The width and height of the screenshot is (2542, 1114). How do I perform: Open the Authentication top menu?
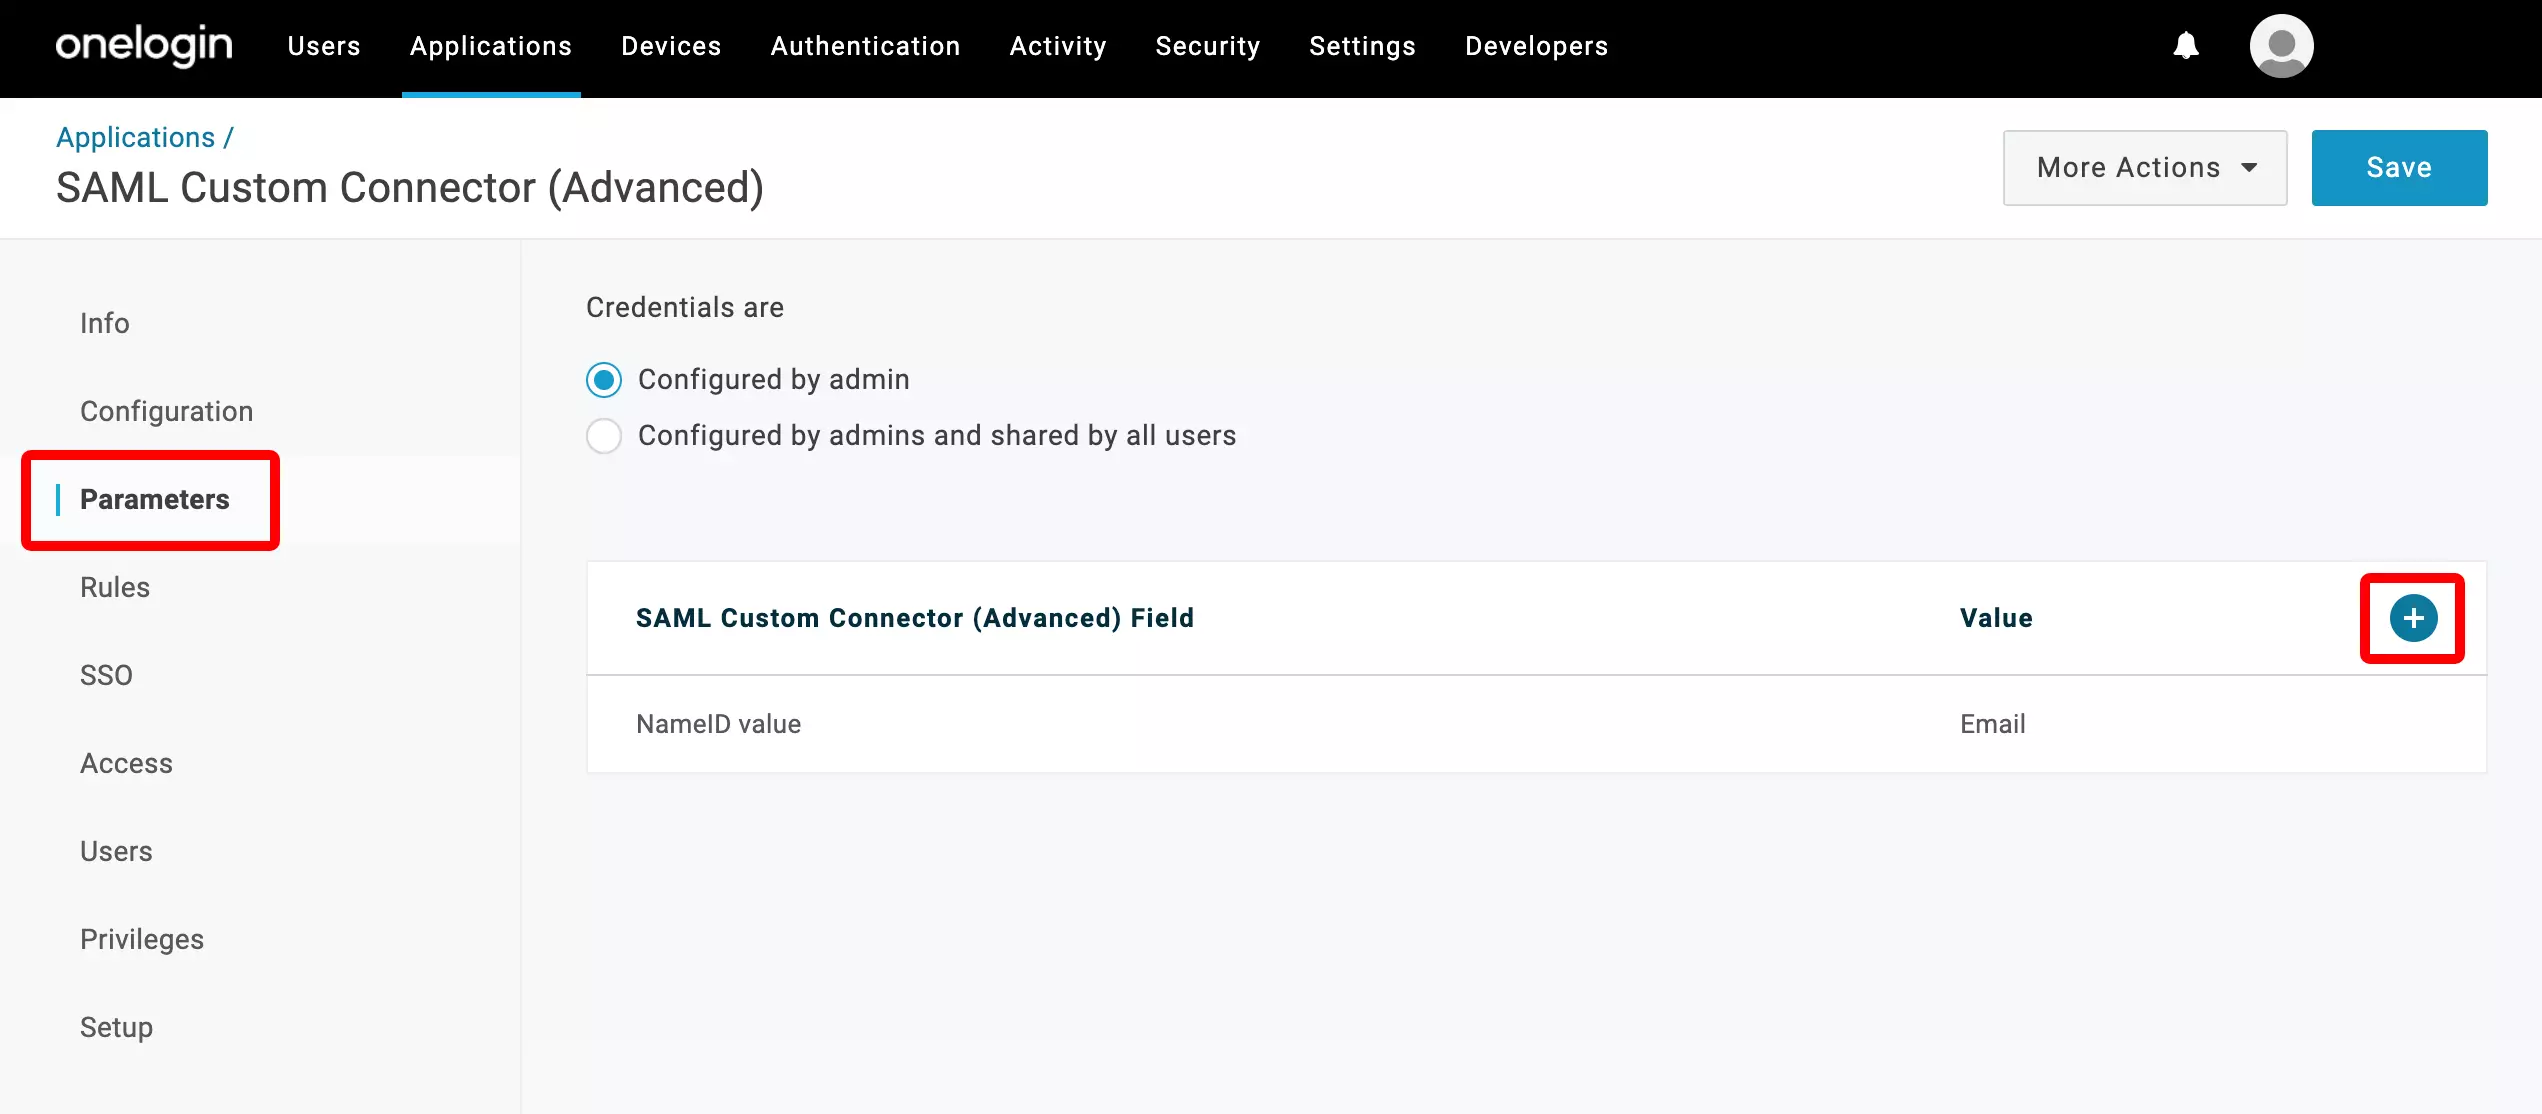click(865, 46)
